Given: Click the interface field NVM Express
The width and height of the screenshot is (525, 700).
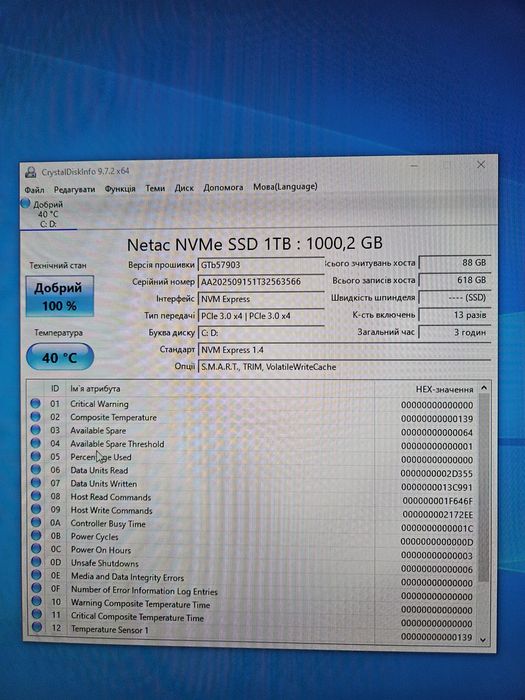Looking at the screenshot, I should click(261, 299).
